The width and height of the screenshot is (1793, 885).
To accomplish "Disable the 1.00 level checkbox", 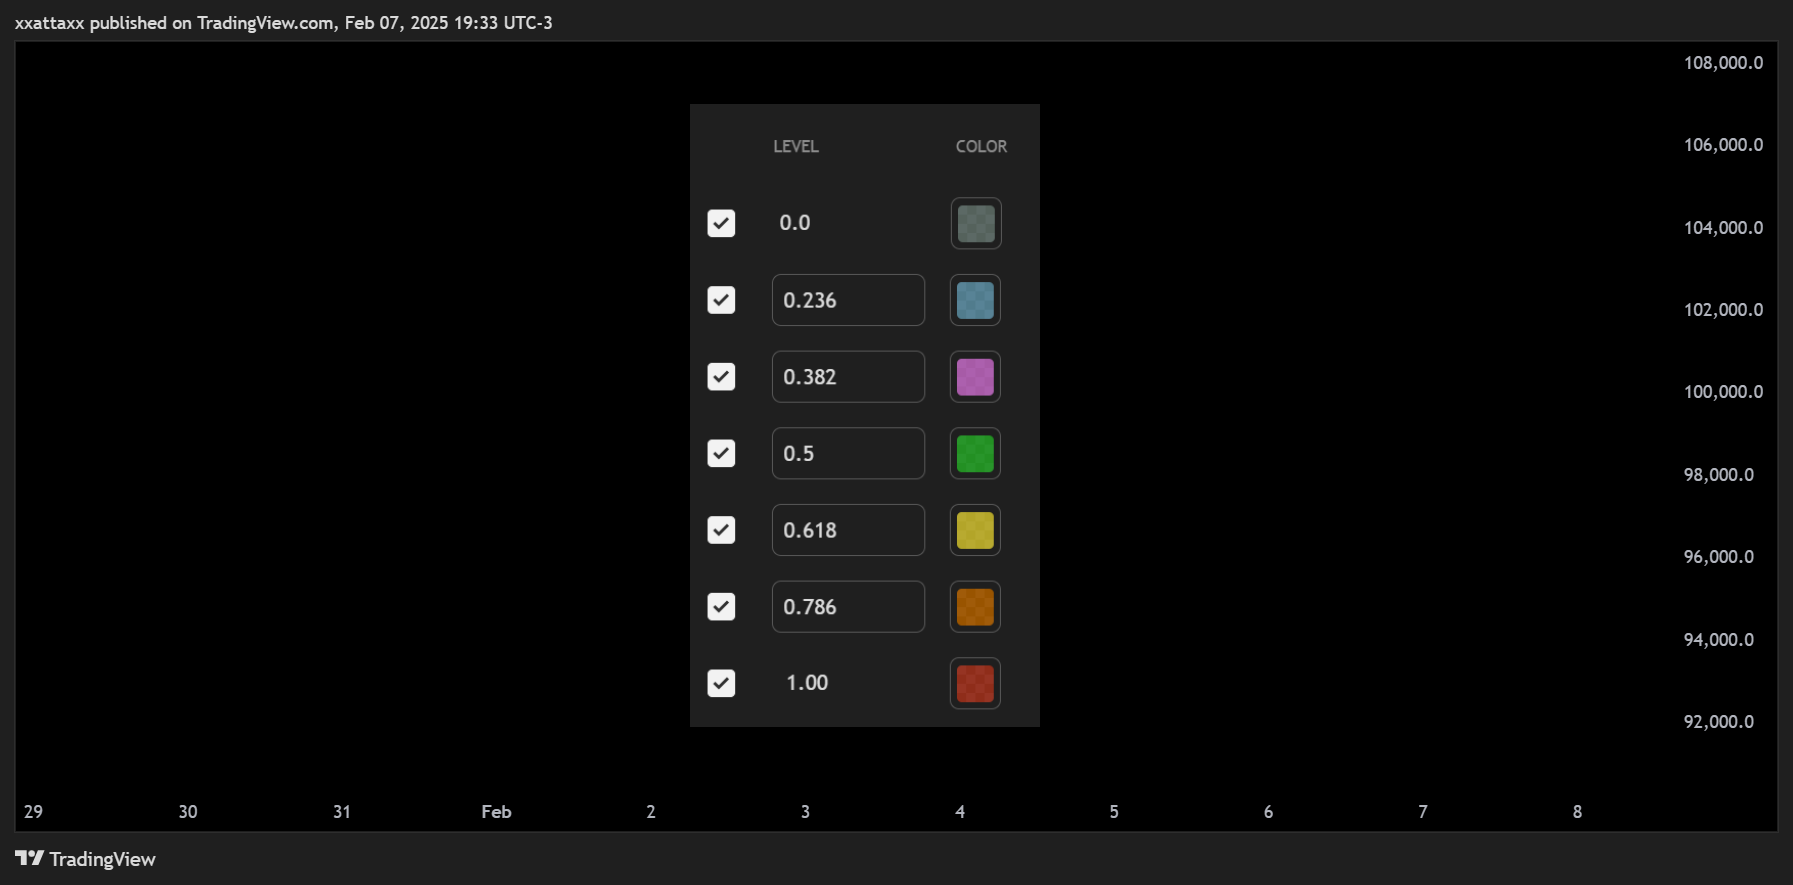I will coord(721,683).
